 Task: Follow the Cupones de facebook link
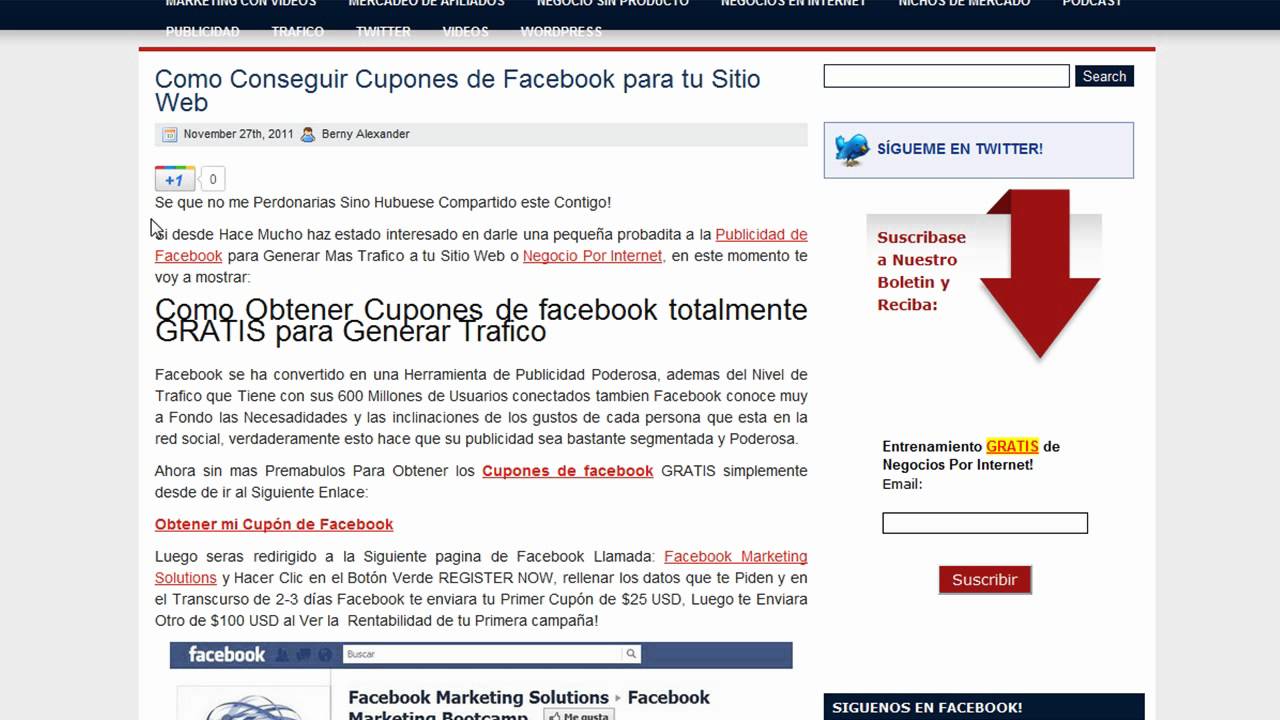click(x=567, y=471)
